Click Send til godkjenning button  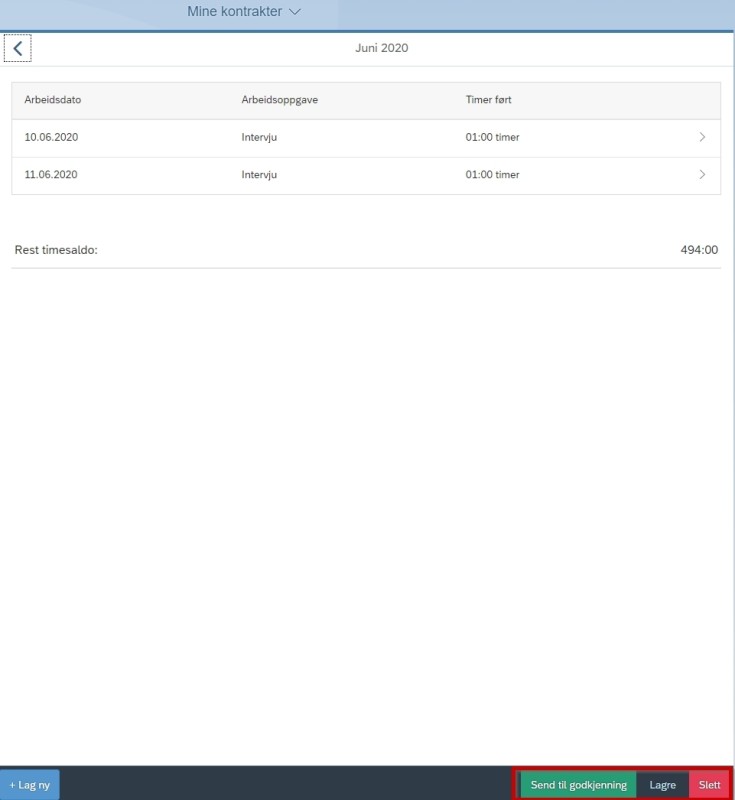[578, 785]
